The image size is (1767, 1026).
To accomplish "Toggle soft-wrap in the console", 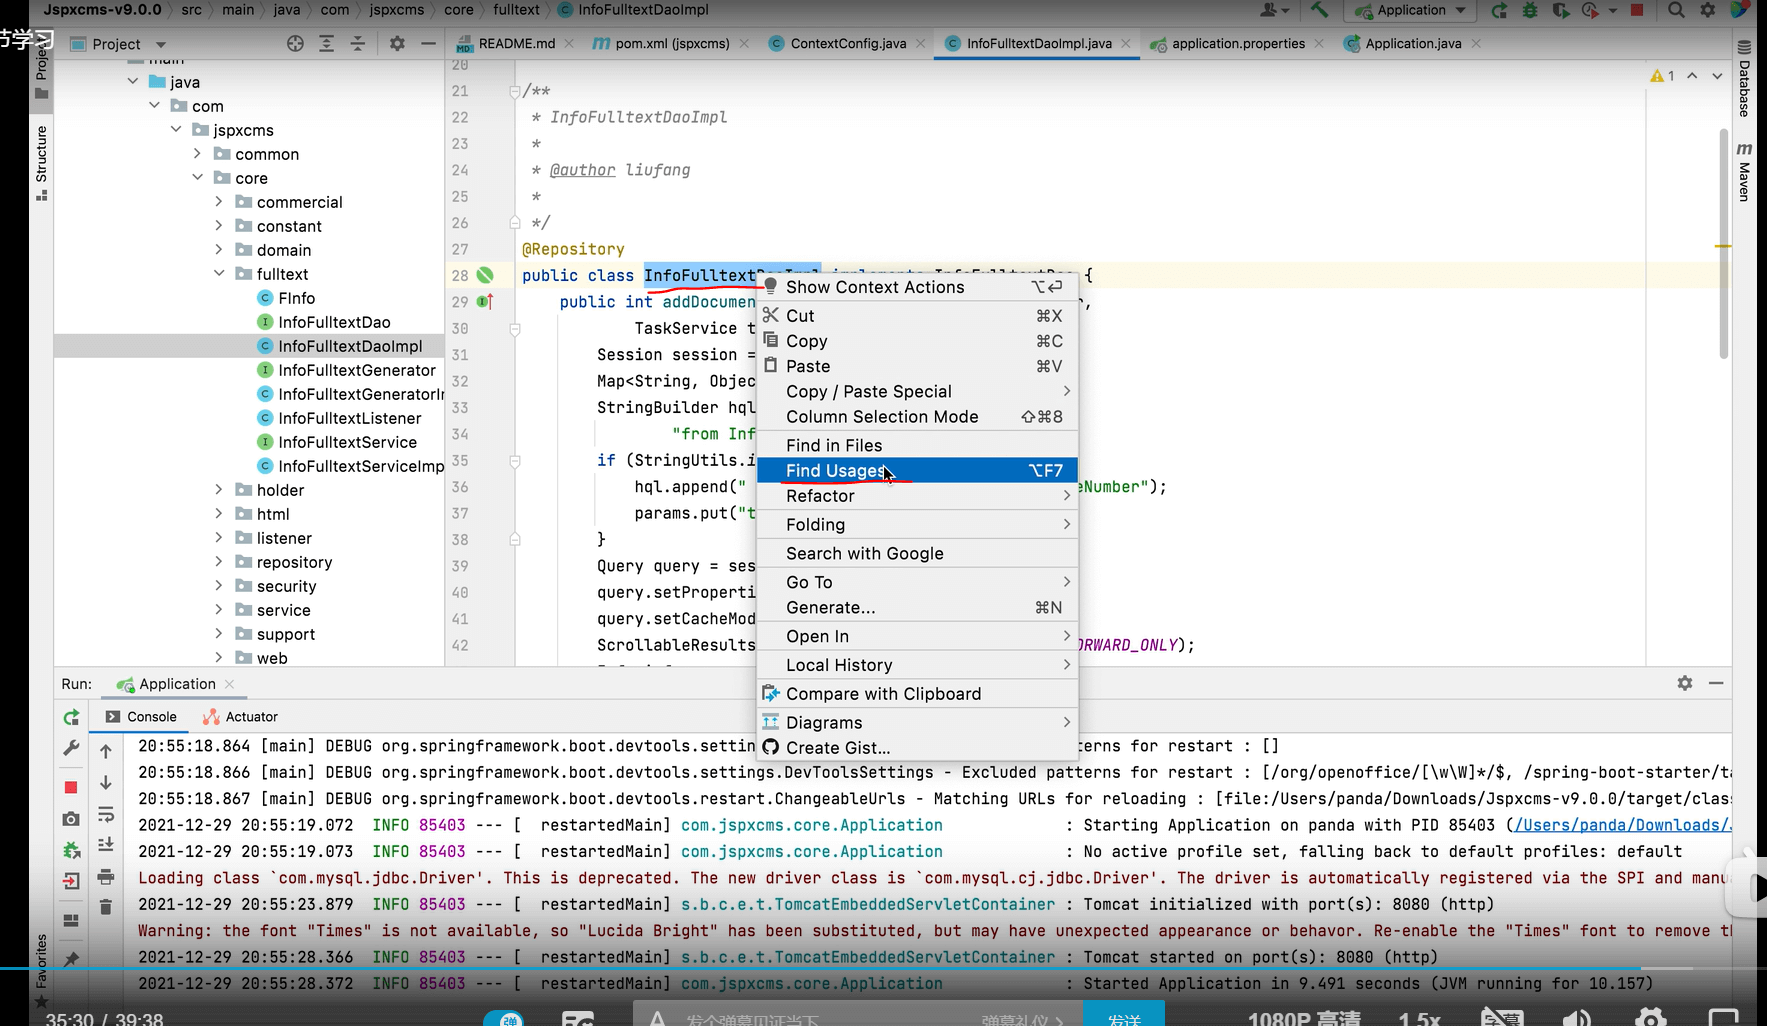I will click(x=106, y=815).
